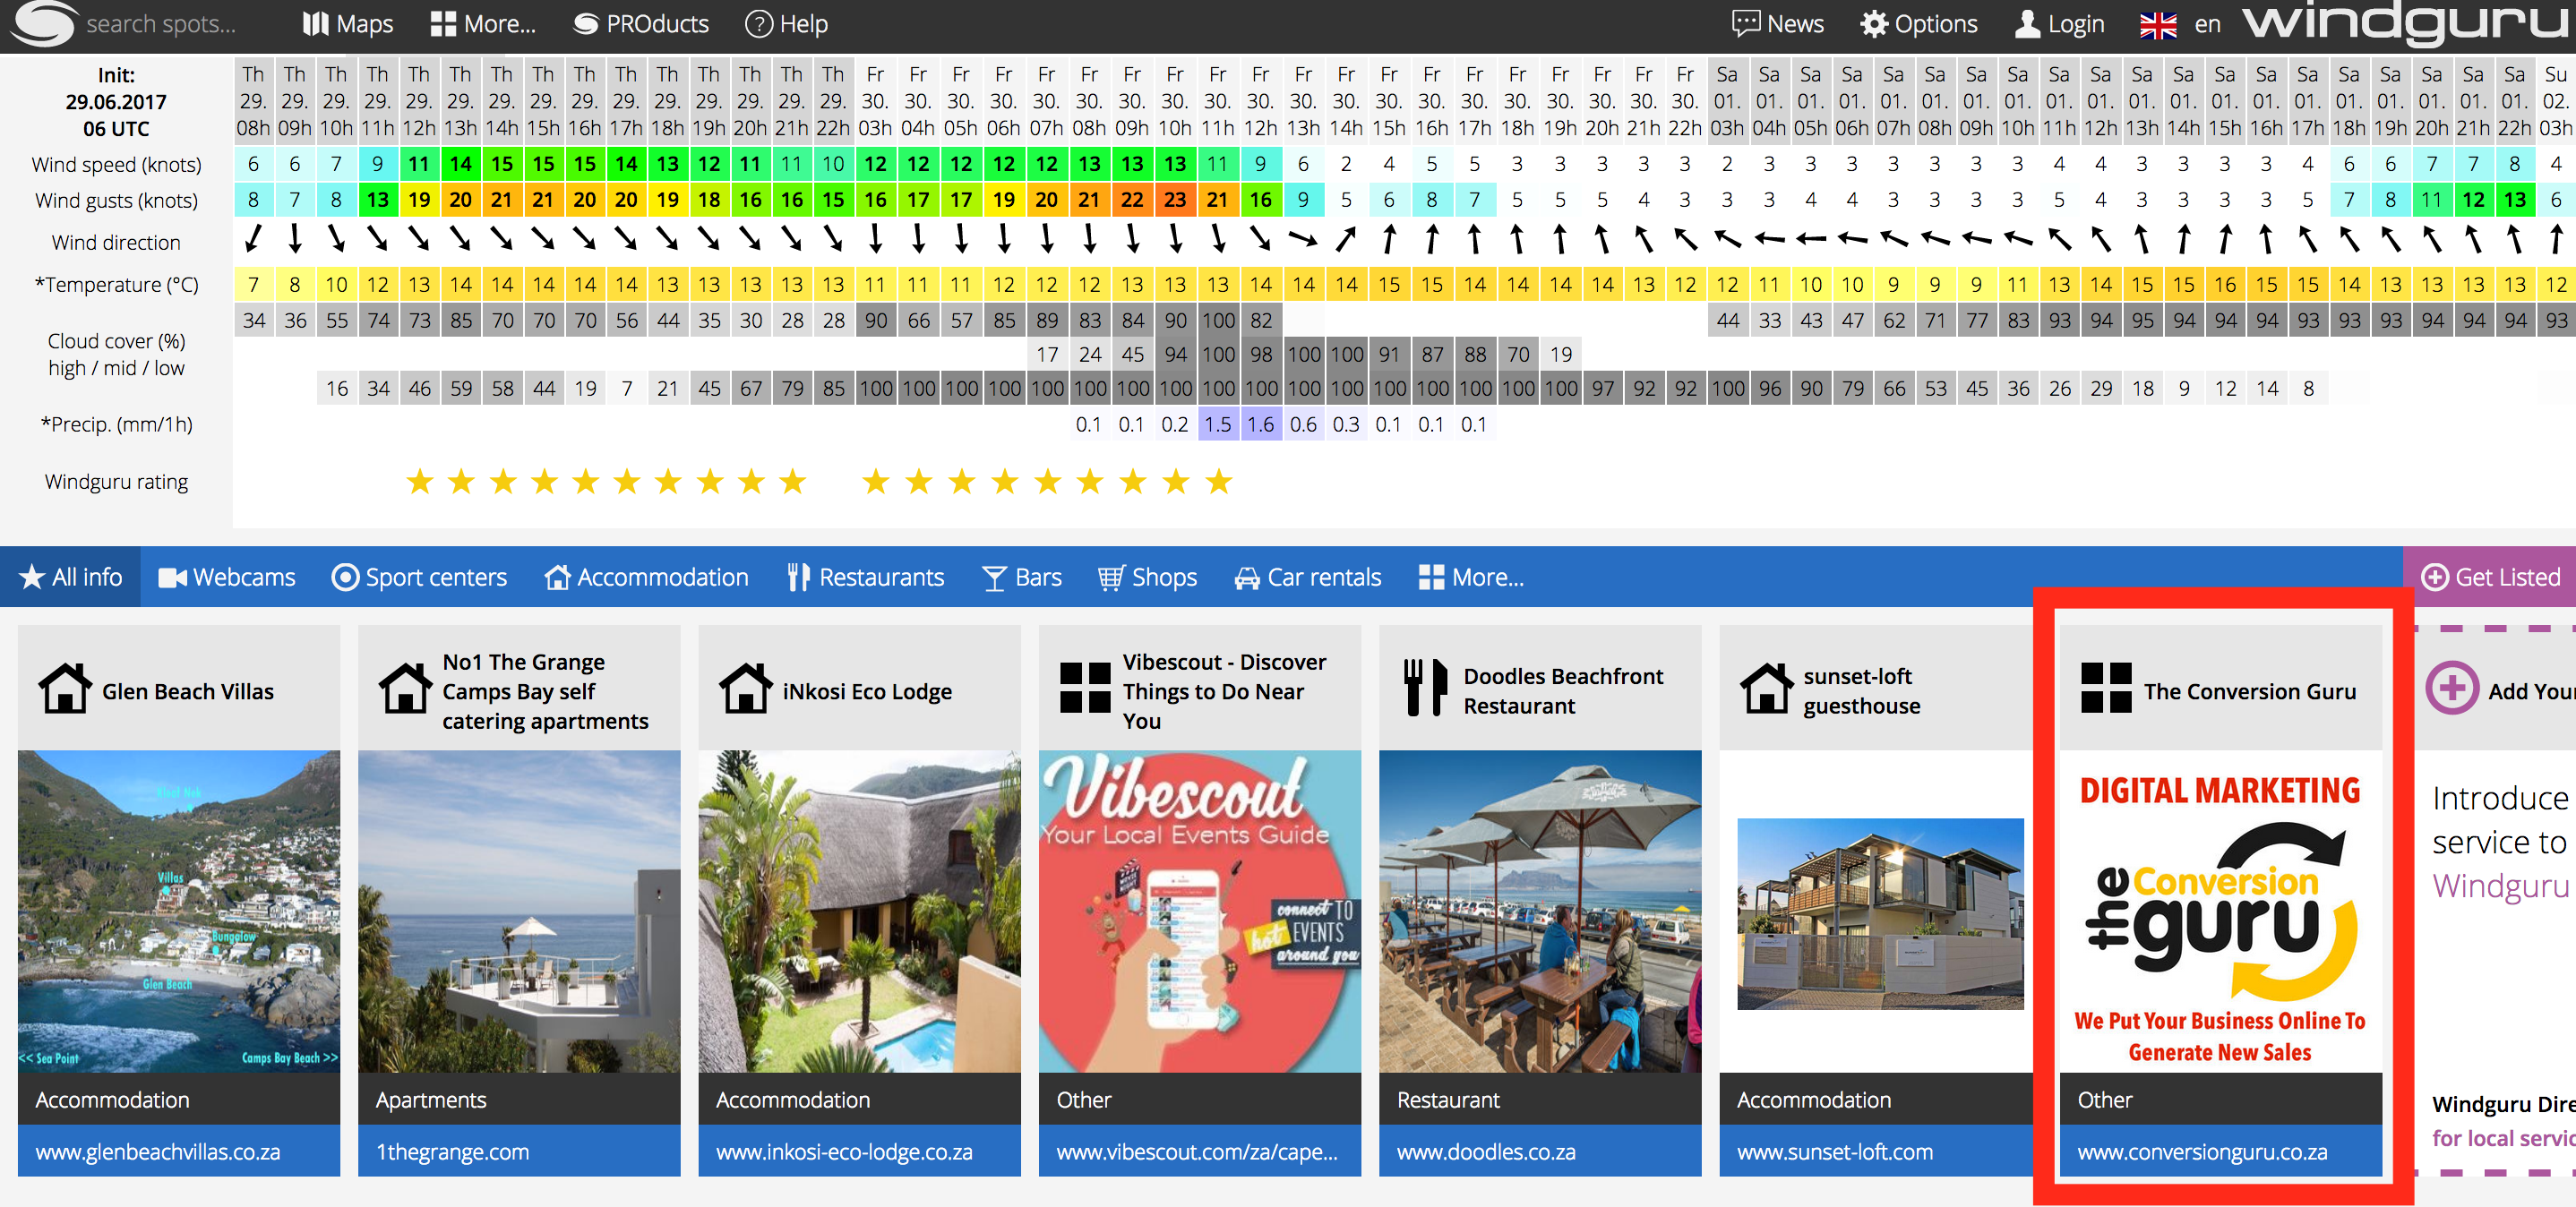Open www.sunset-loft.com link
Viewport: 2576px width, 1207px height.
click(1835, 1151)
